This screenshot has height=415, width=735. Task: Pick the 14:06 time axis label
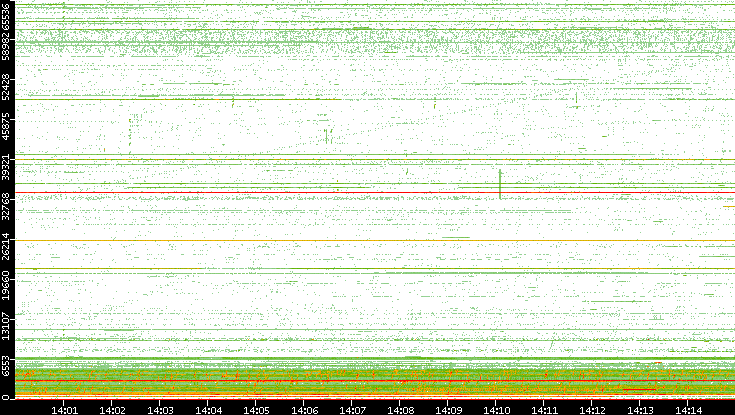coord(304,411)
